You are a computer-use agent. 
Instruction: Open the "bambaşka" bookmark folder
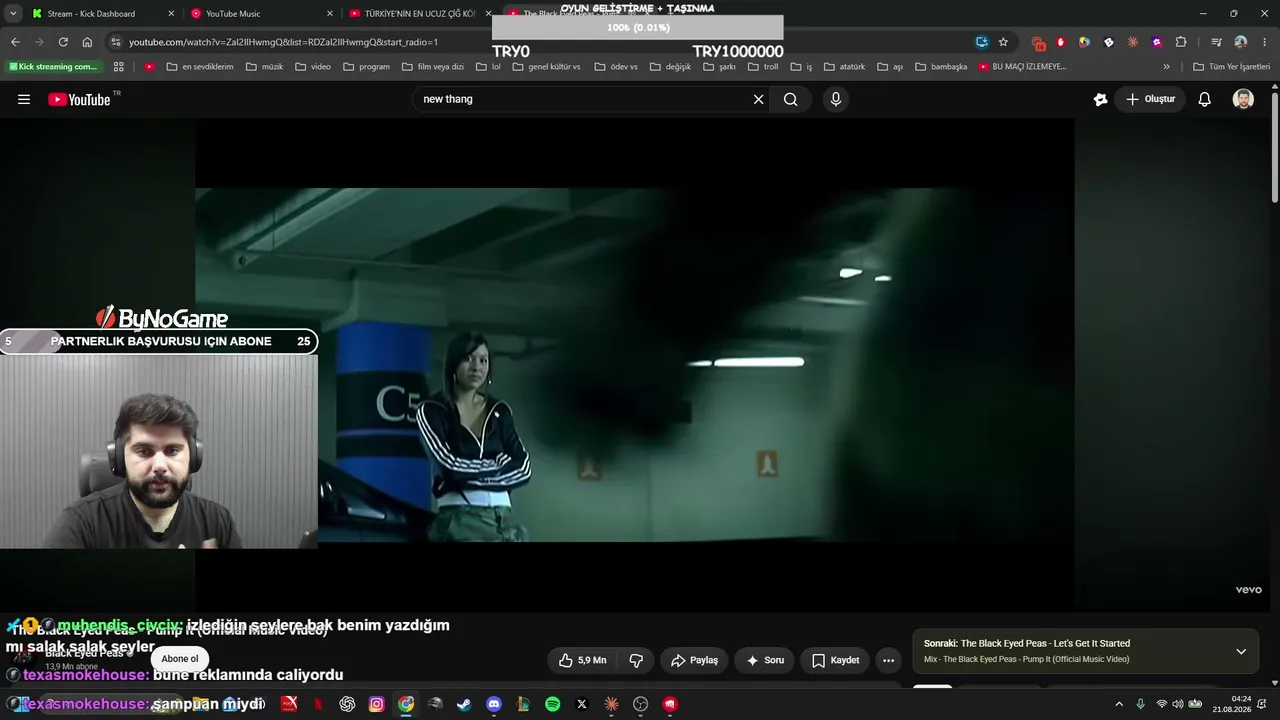tap(942, 67)
